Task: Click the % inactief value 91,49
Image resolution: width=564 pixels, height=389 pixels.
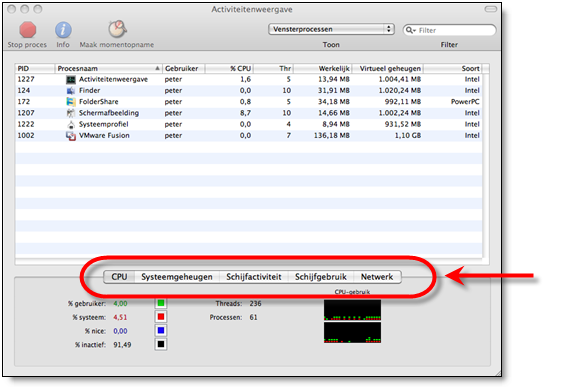Action: click(x=122, y=344)
